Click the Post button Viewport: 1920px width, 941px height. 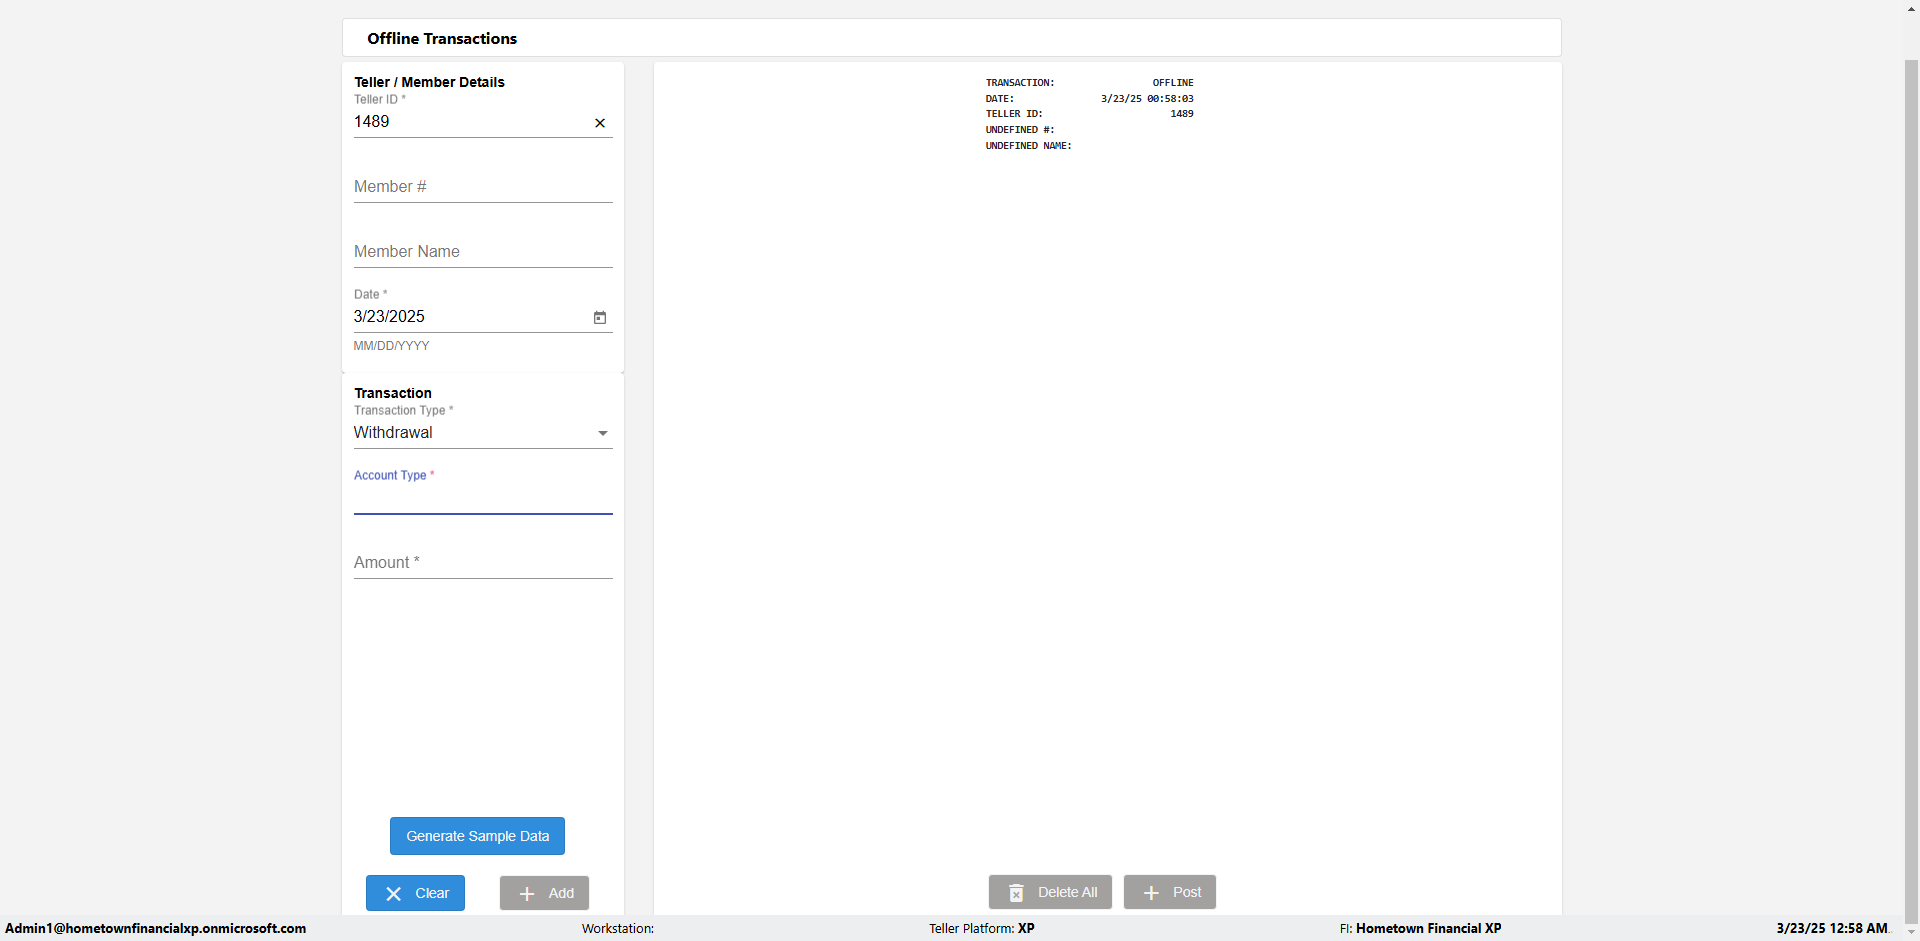pyautogui.click(x=1170, y=892)
